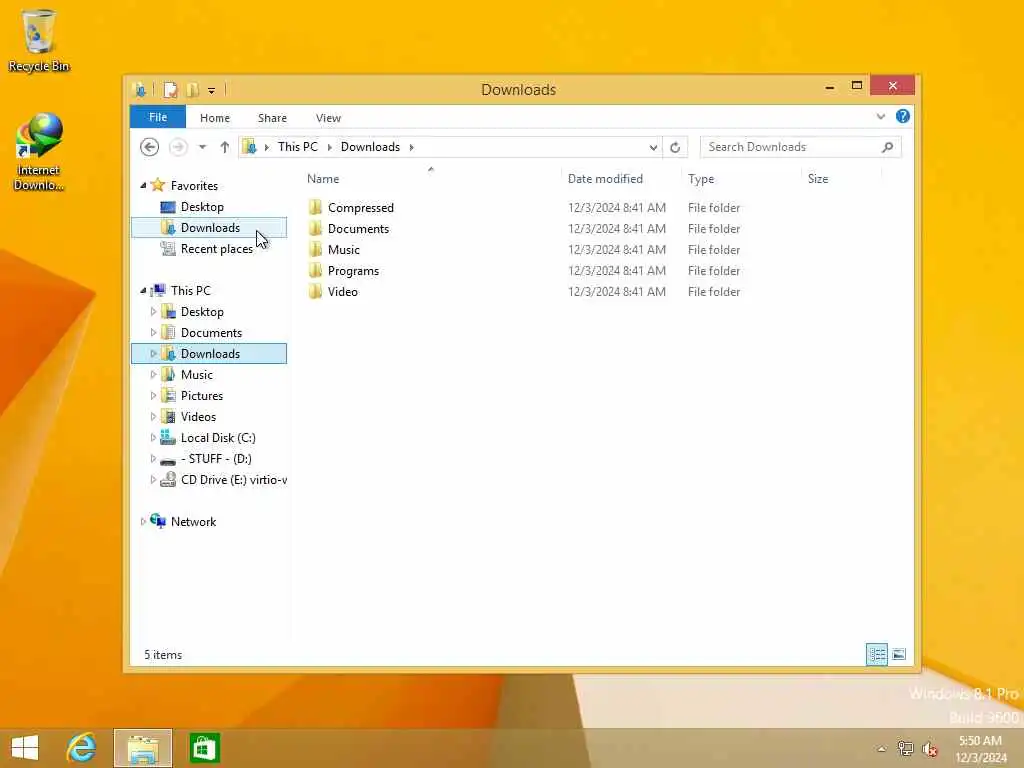The image size is (1024, 768).
Task: Open the - STUFF - (D:) drive
Action: tap(216, 458)
